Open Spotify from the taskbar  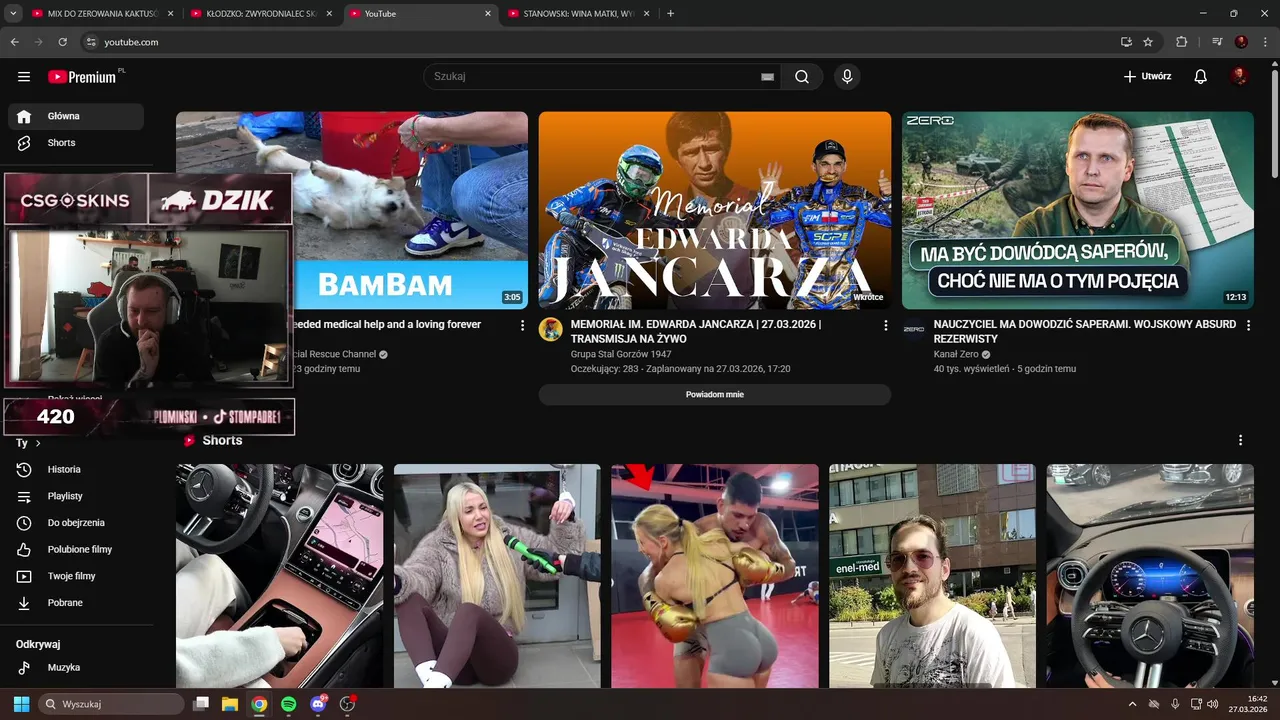pos(288,704)
